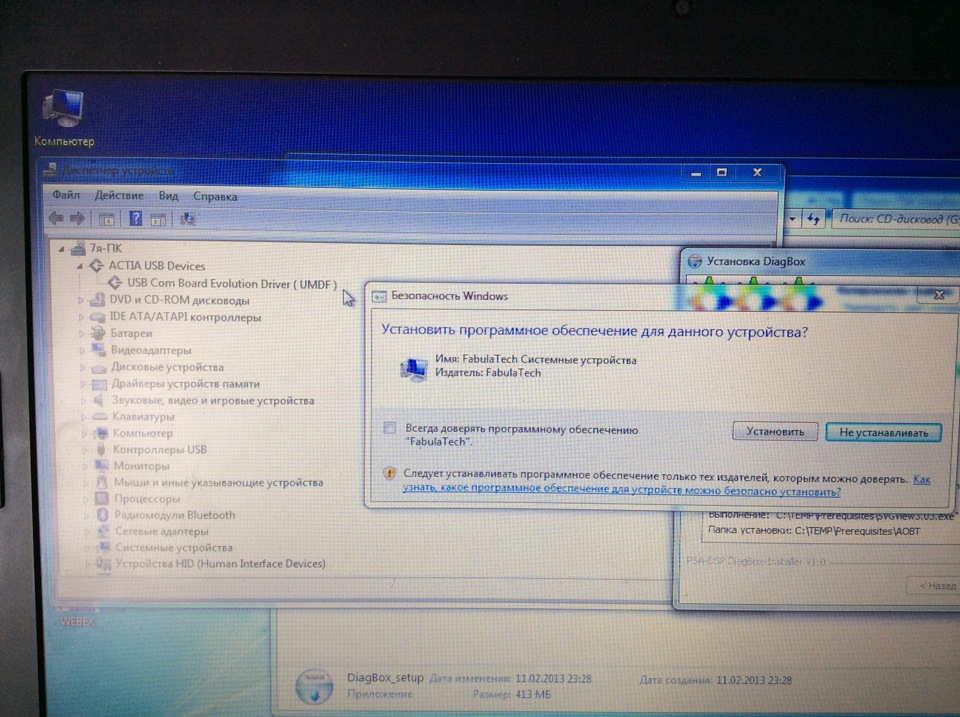Click the Видеоадаптеры display adapter icon

coord(99,350)
